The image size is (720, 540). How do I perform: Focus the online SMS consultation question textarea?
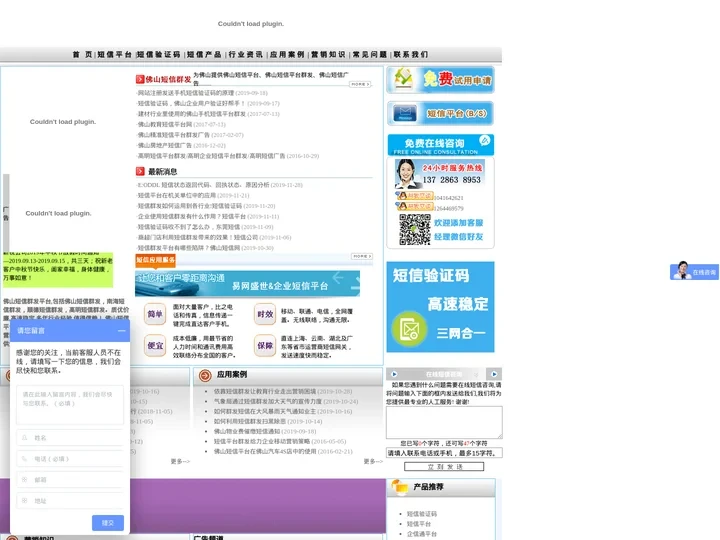point(444,422)
